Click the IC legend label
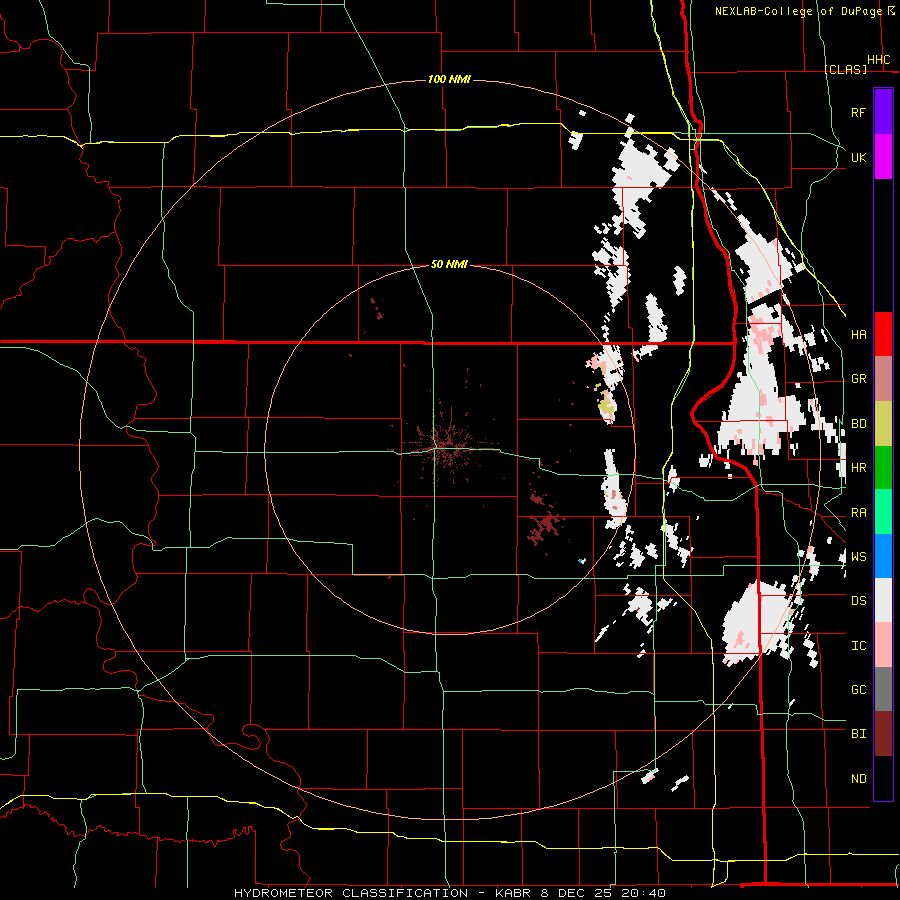 click(x=858, y=646)
